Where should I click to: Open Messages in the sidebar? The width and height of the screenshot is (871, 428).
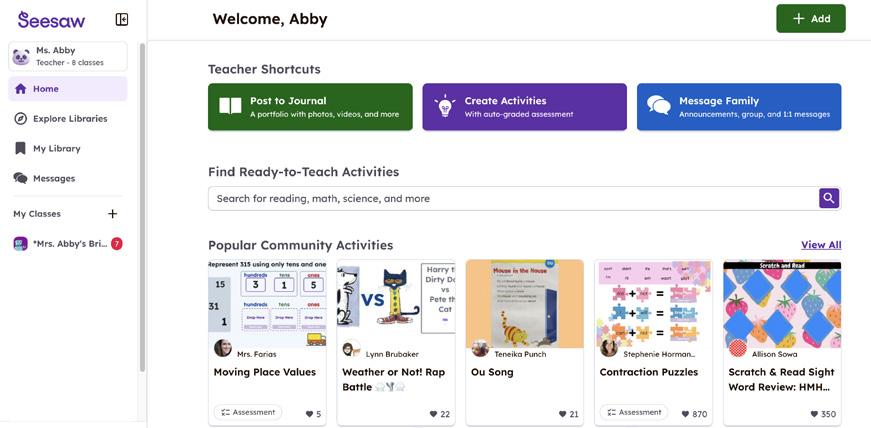[x=53, y=179]
